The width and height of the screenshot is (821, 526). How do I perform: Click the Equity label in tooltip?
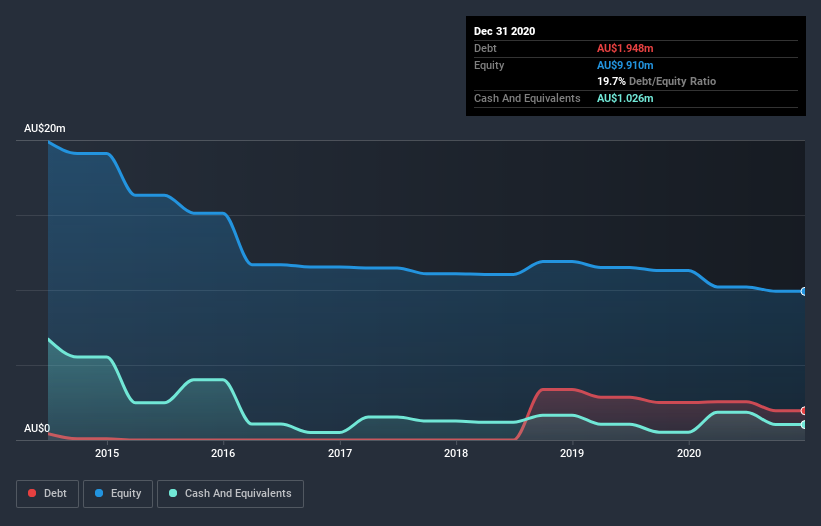(489, 65)
